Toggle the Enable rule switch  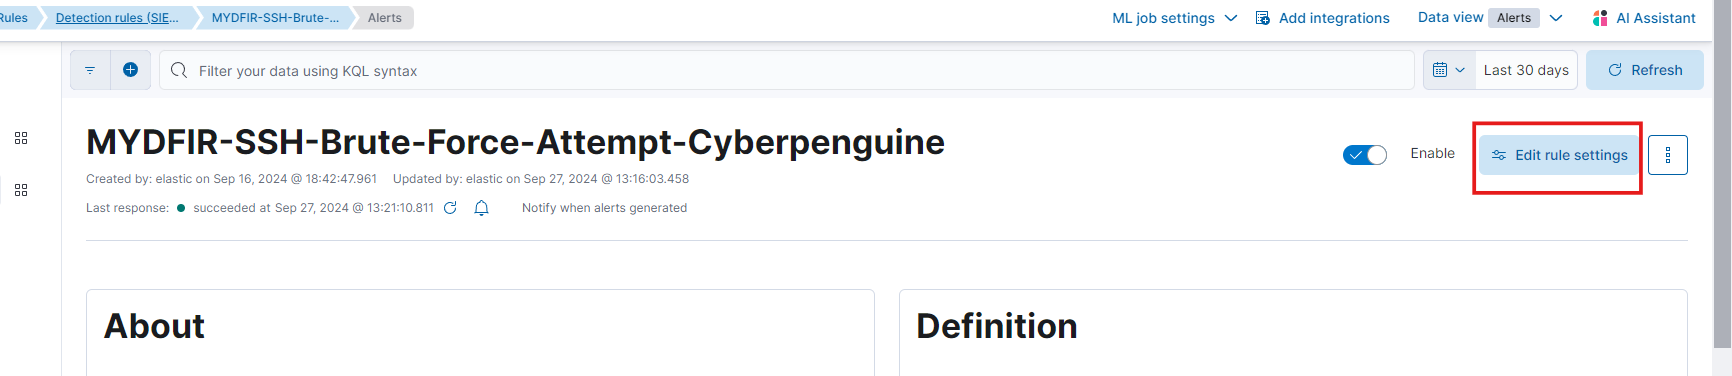click(x=1364, y=155)
